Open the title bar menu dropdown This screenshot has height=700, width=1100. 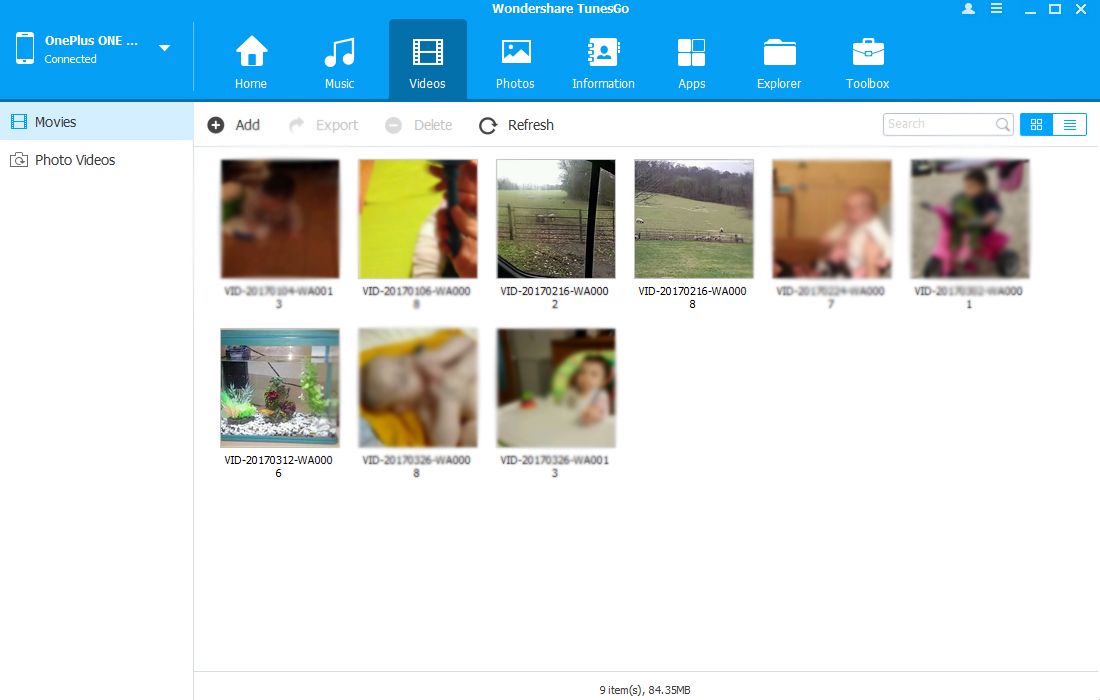point(996,9)
